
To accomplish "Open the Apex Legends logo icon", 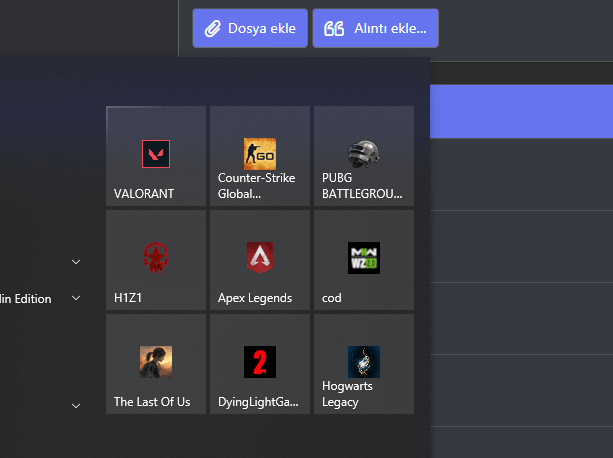I will click(x=260, y=258).
